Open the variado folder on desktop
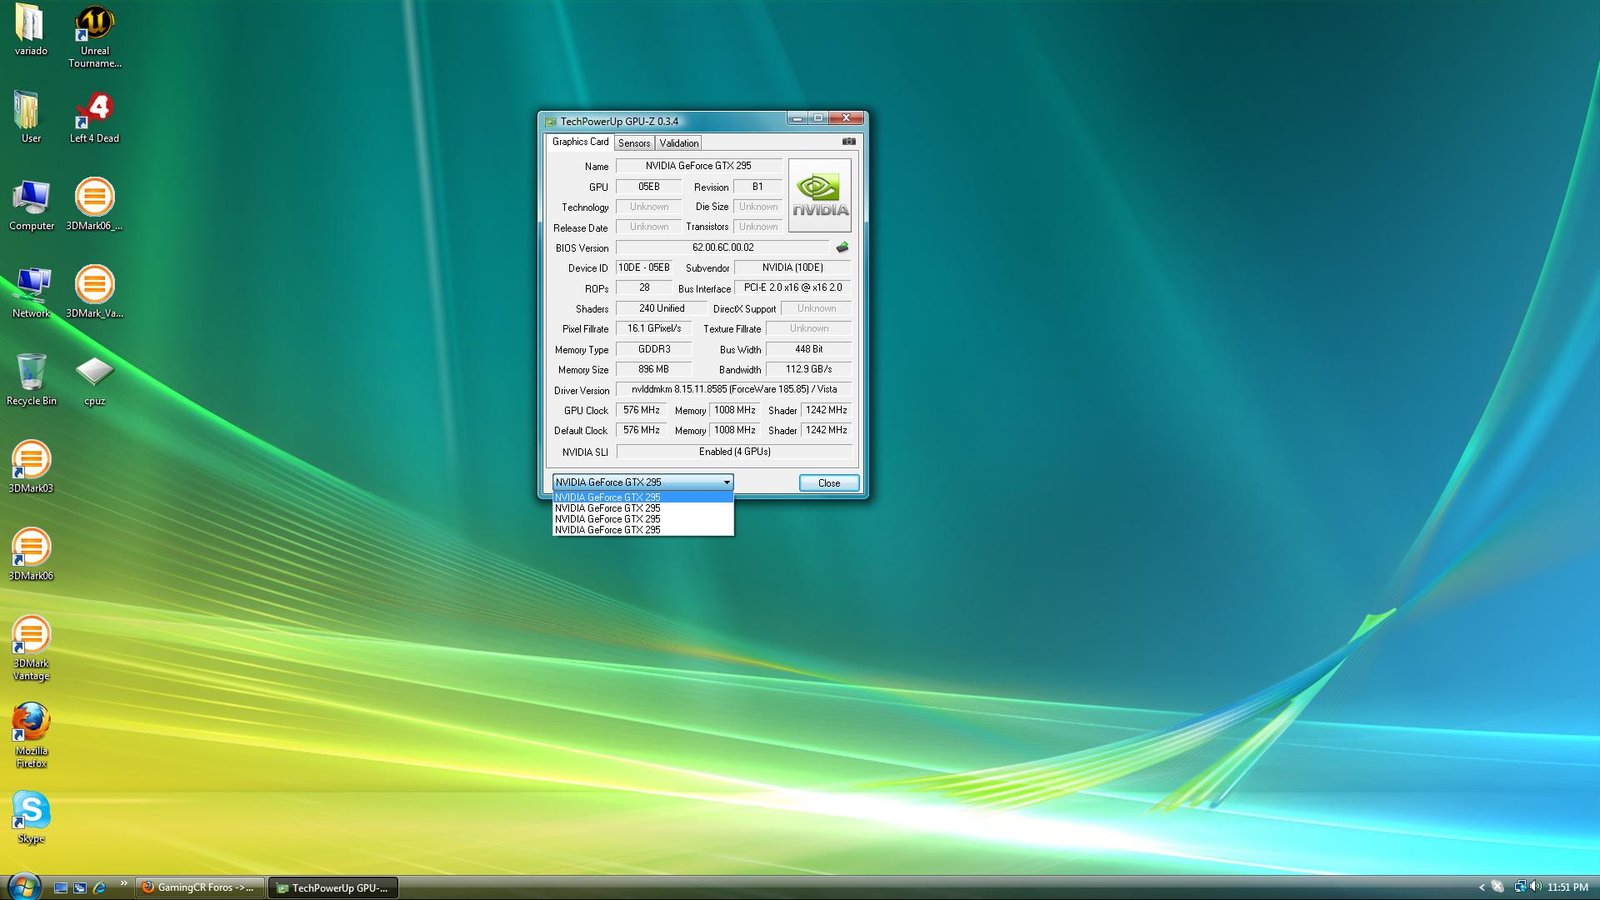 point(30,30)
